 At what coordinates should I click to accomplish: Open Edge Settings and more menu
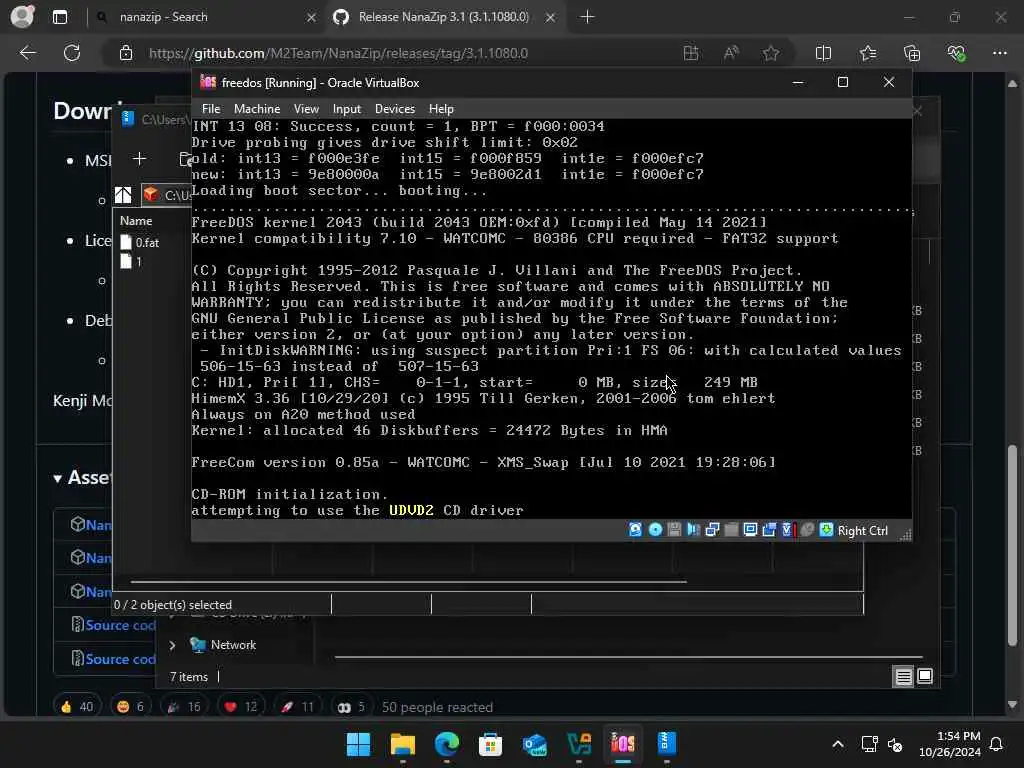click(1000, 54)
